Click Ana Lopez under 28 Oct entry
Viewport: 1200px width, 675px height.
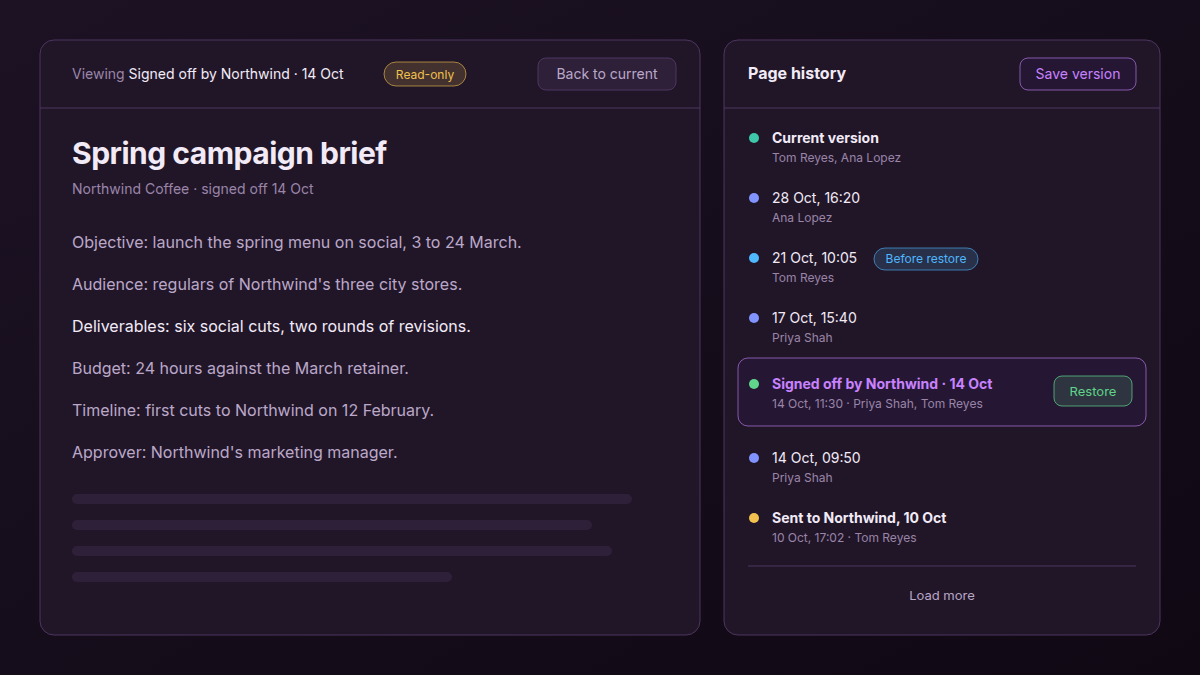pos(802,218)
